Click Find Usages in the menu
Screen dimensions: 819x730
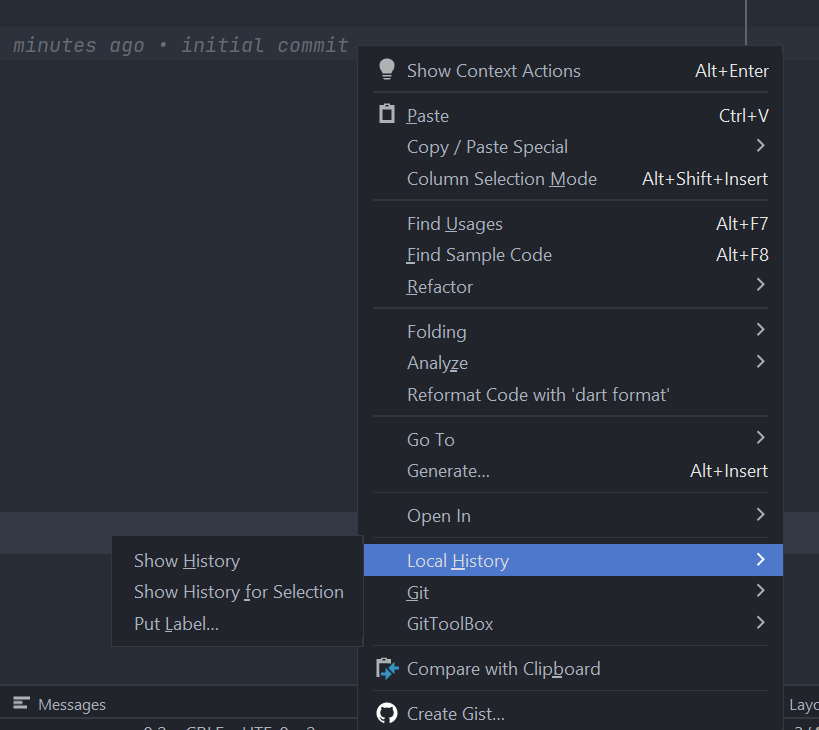click(x=454, y=223)
